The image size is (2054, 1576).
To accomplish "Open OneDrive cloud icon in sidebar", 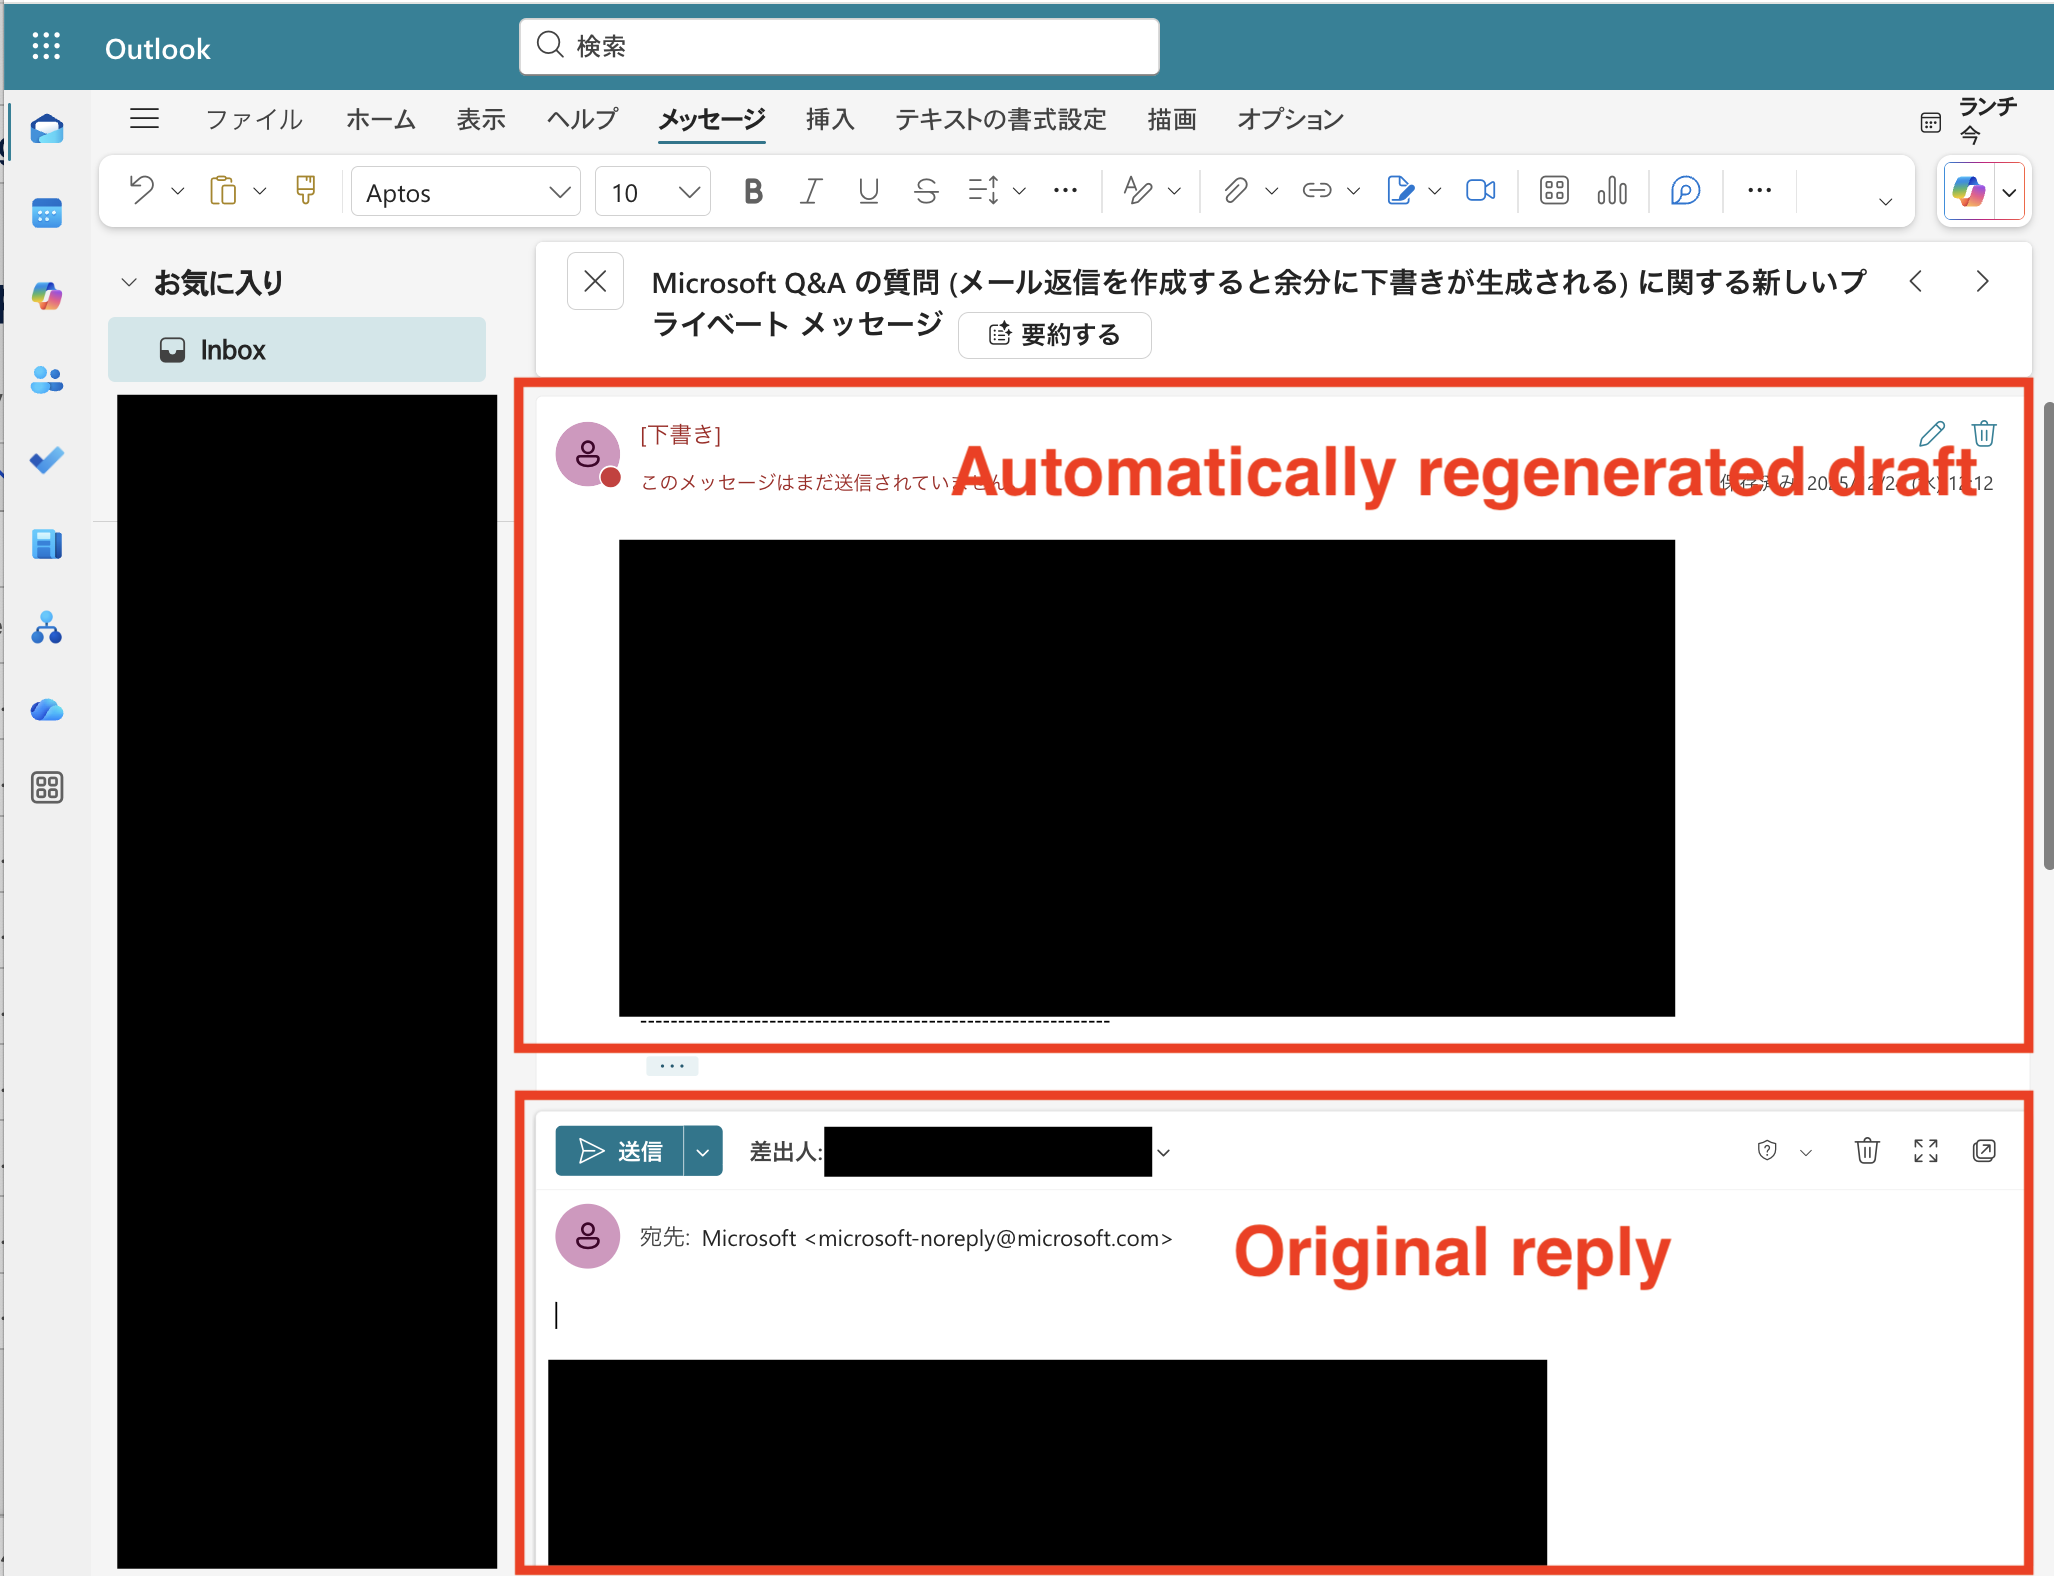I will tap(47, 710).
